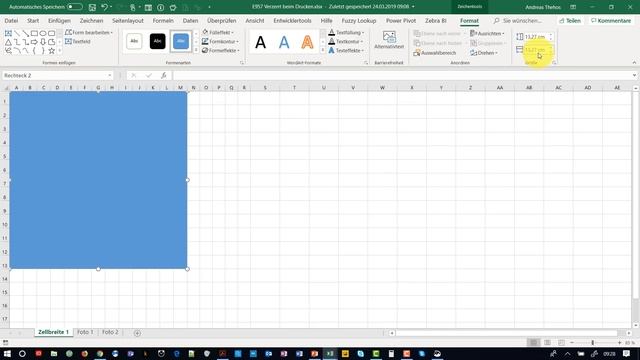Open the Datei tab
The image size is (640, 360).
pyautogui.click(x=11, y=20)
